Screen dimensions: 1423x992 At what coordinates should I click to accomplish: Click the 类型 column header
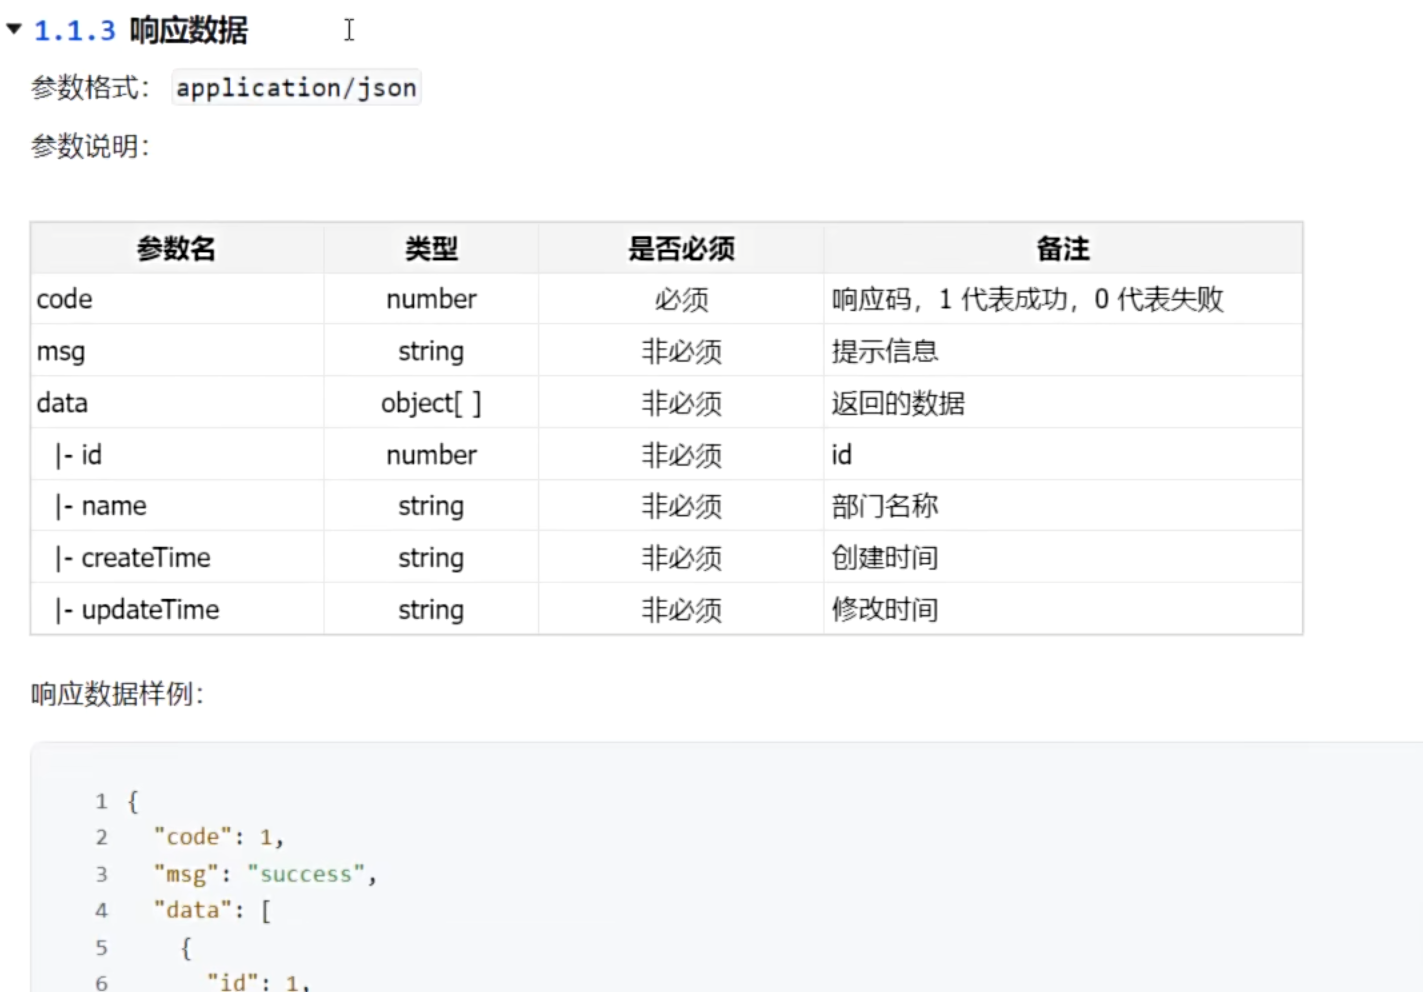click(x=430, y=248)
